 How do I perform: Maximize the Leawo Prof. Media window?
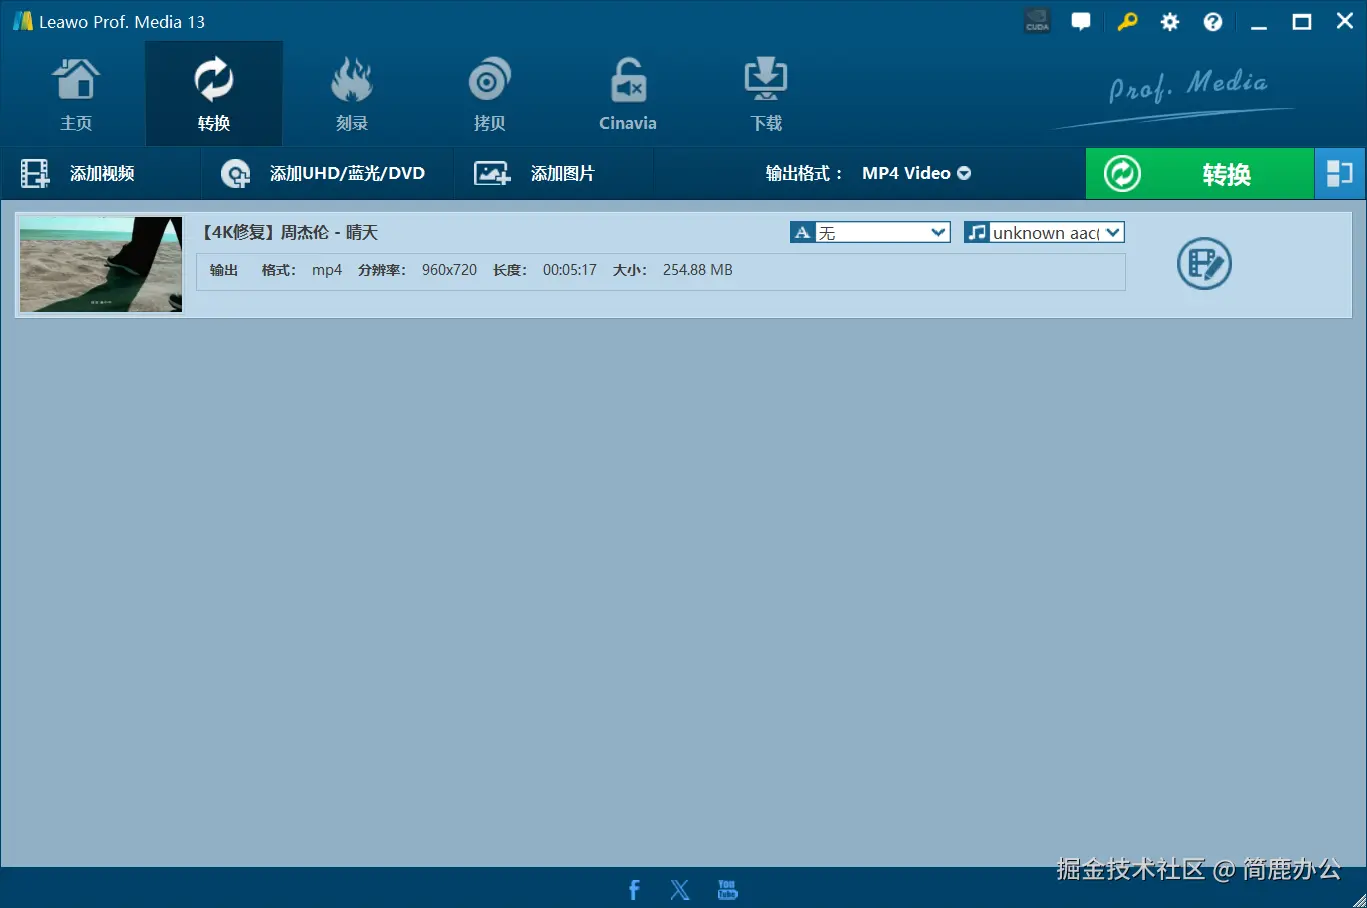click(1302, 22)
